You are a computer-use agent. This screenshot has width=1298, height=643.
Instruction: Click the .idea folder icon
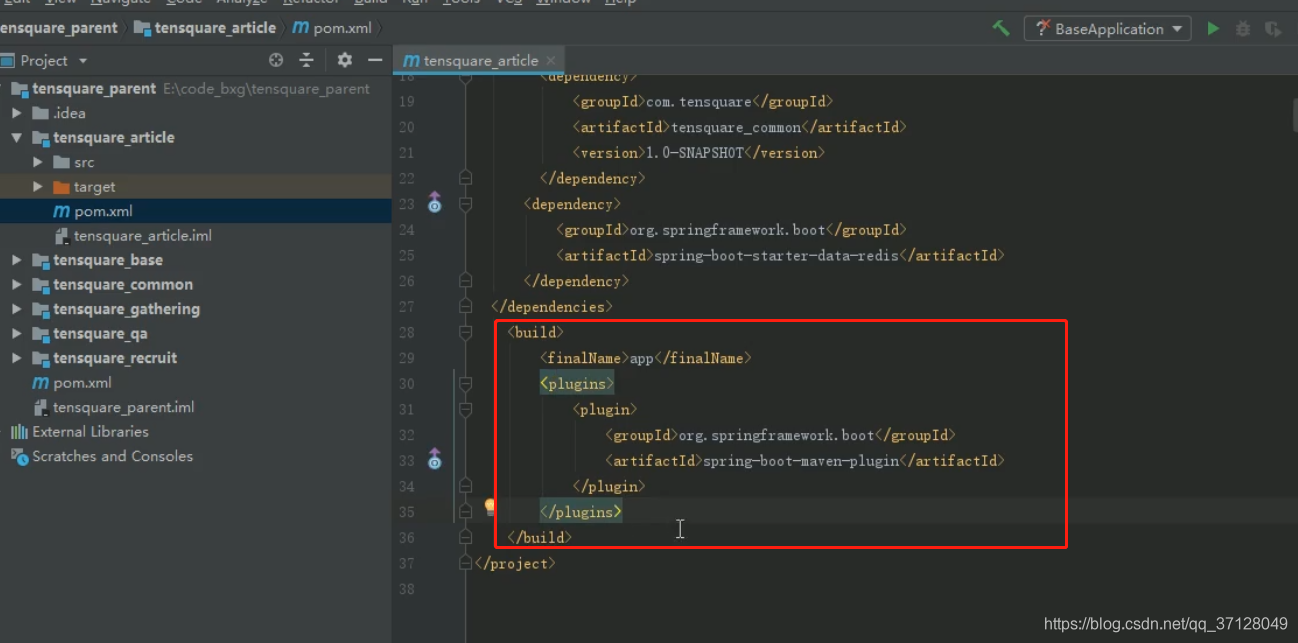pos(40,113)
